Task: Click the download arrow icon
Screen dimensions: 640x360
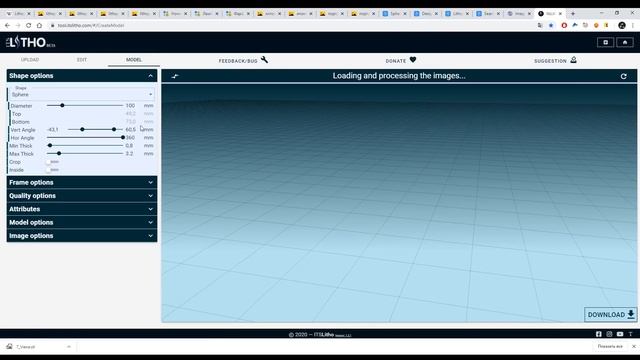Action: pos(631,314)
